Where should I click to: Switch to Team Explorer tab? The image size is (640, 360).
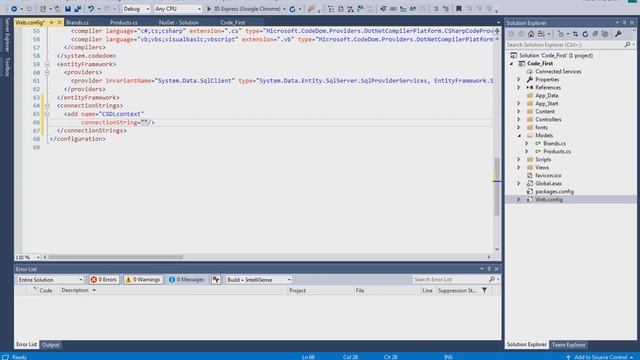coord(569,344)
